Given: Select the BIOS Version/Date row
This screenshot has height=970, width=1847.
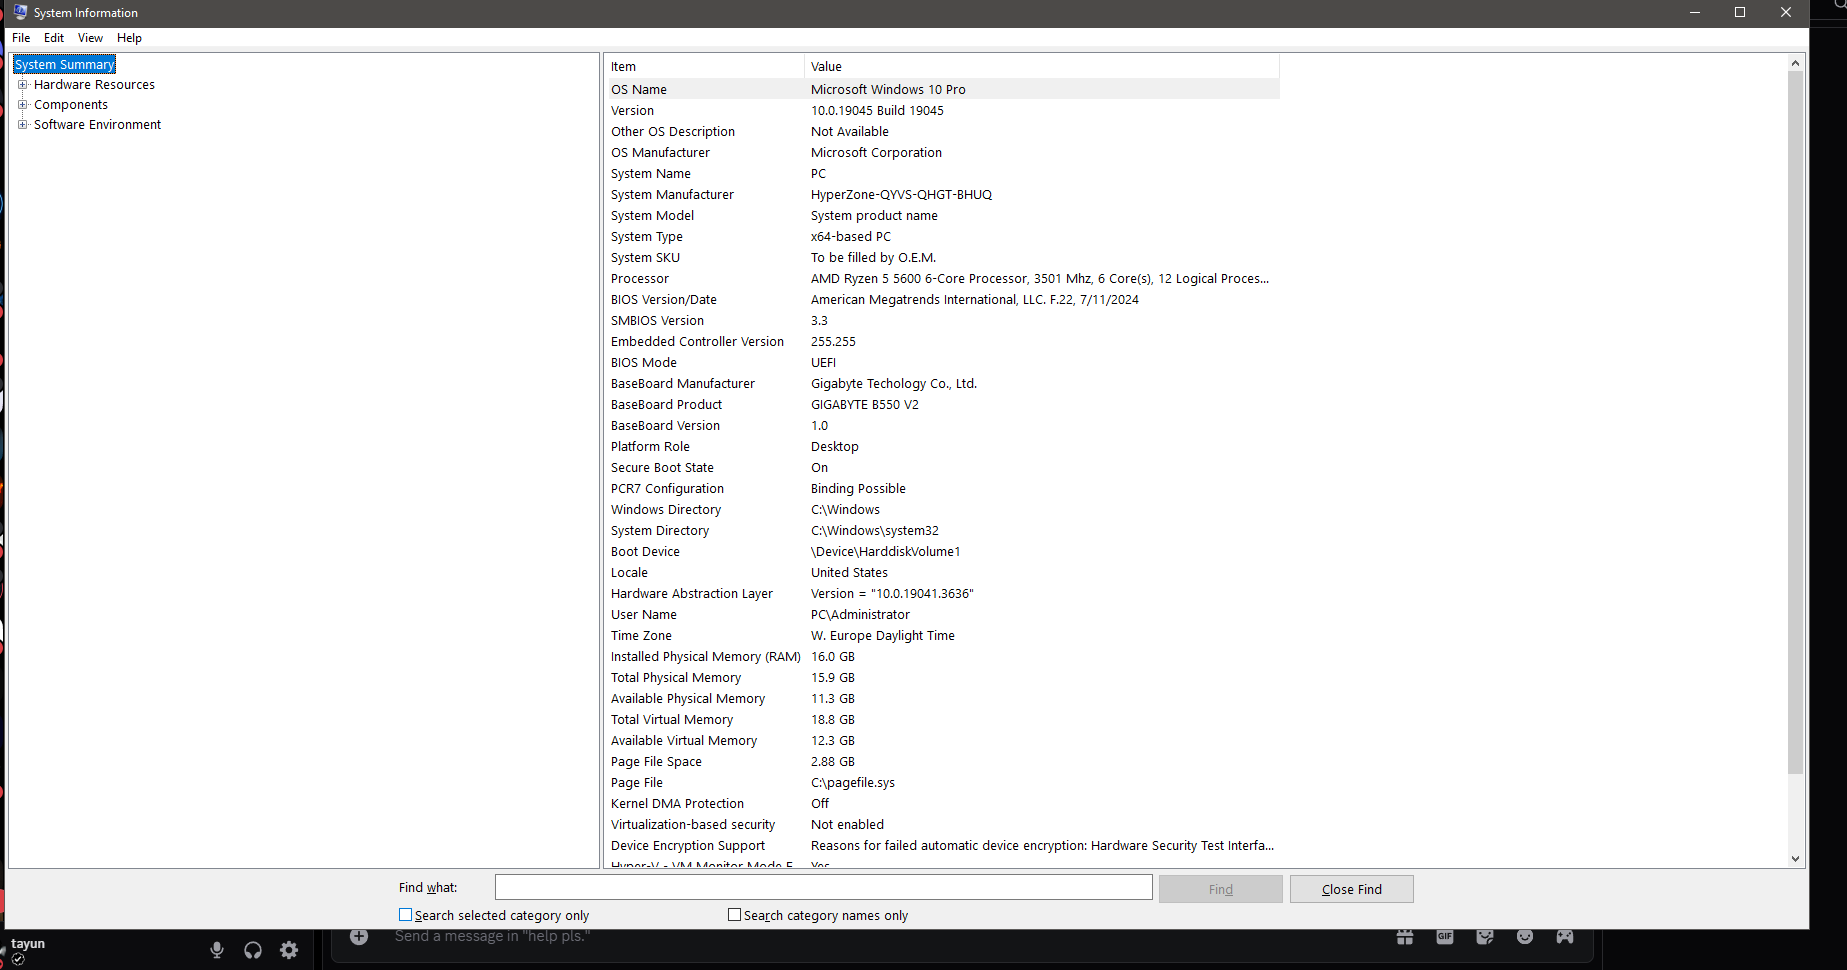Looking at the screenshot, I should pos(943,300).
